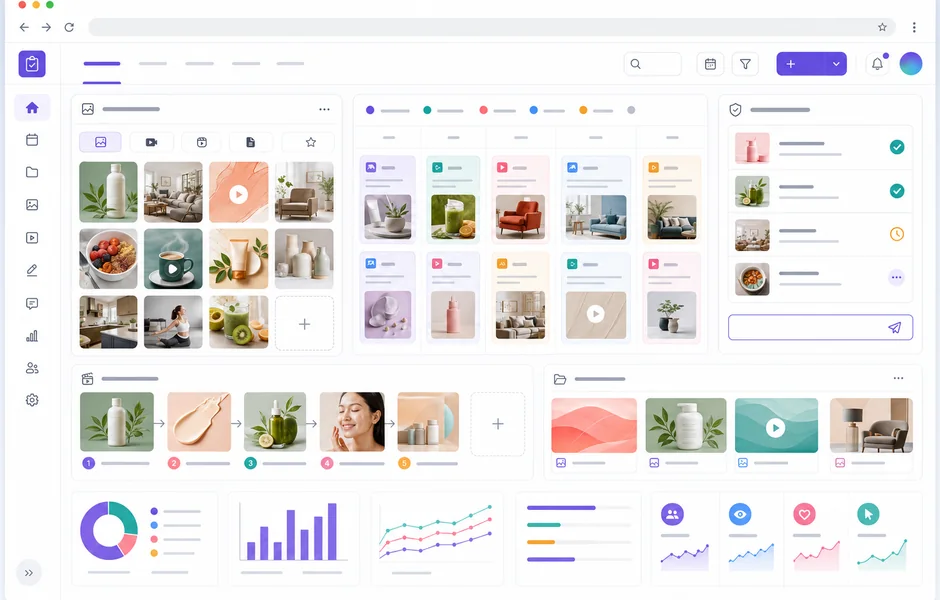The image size is (940, 600).
Task: Open the yoga woman thumbnail in the media grid
Action: tap(173, 322)
